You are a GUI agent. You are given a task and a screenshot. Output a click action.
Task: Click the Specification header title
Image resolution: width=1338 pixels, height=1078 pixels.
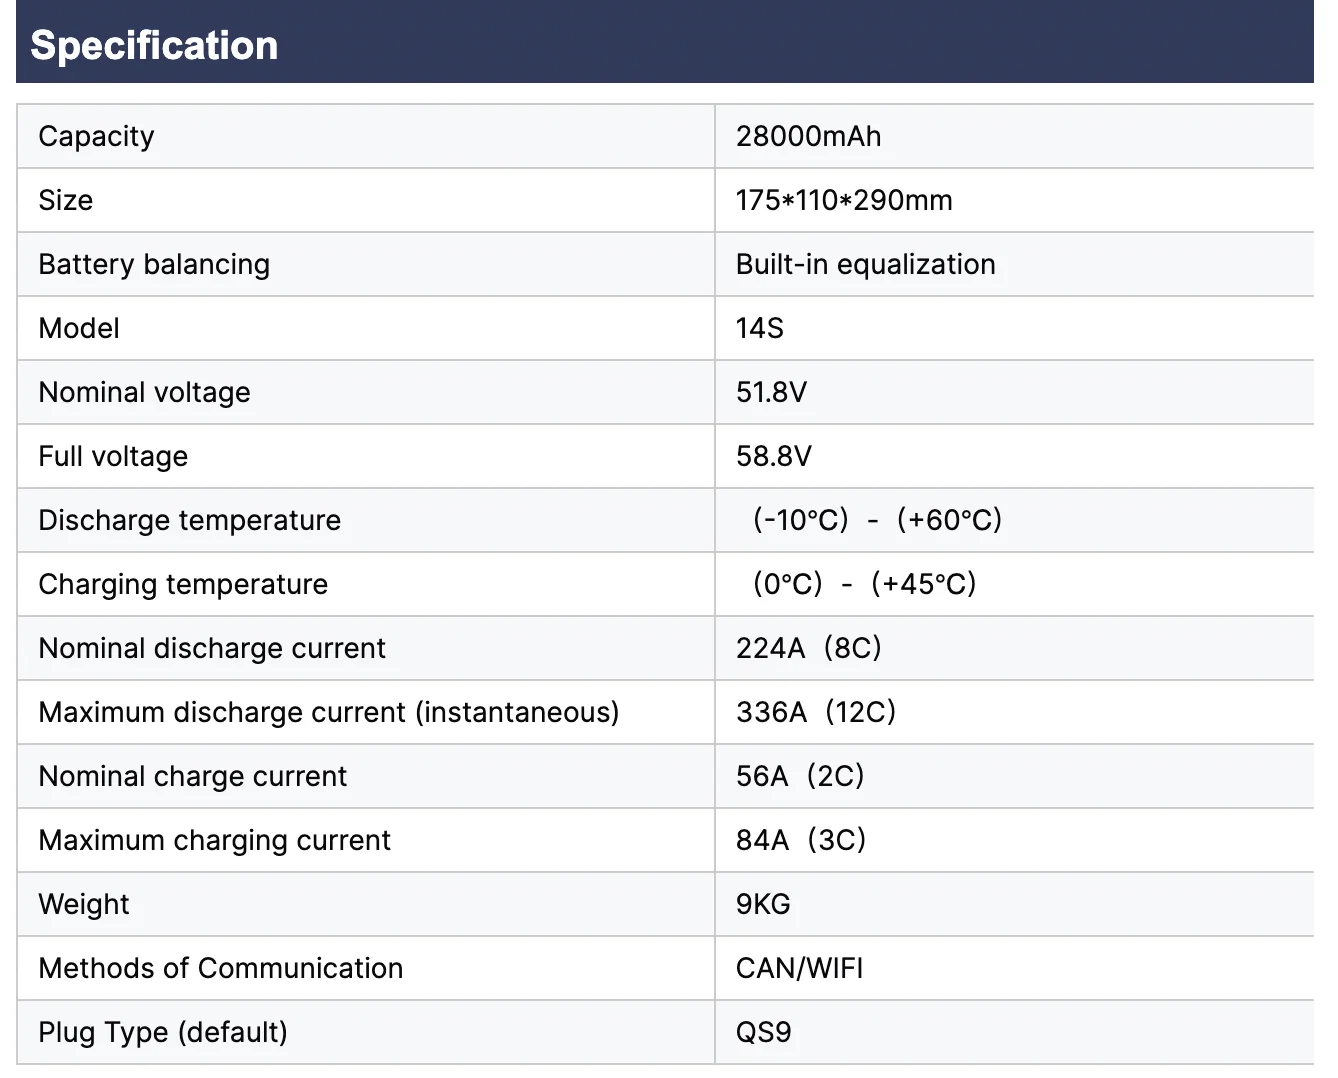[154, 46]
